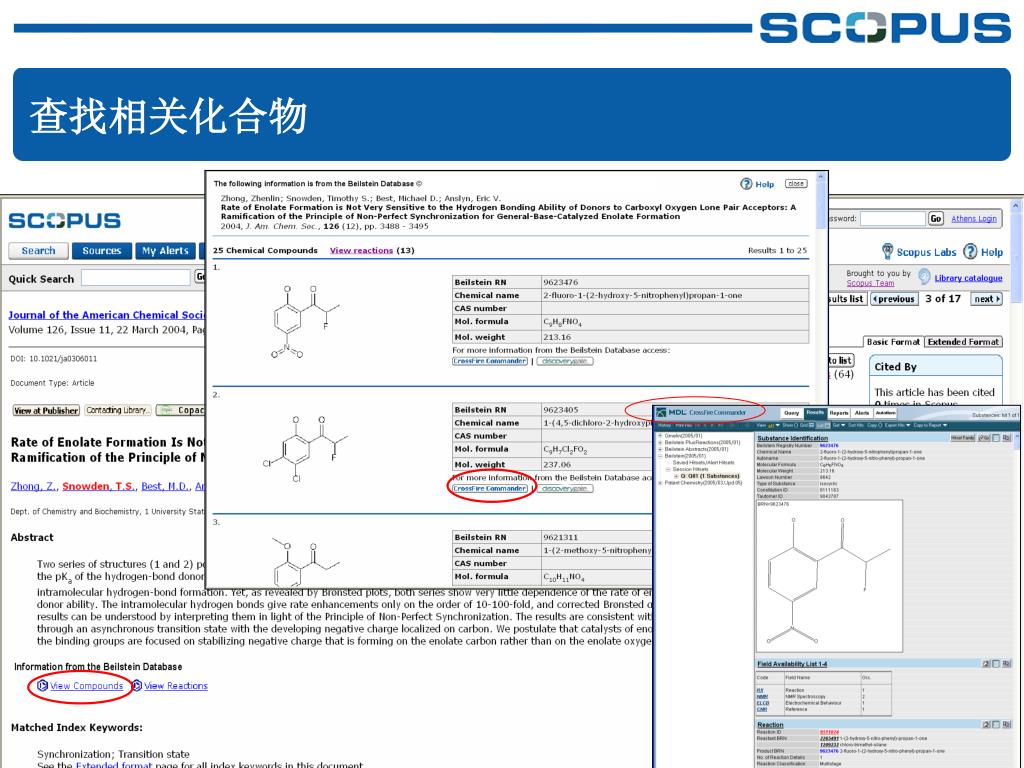The height and width of the screenshot is (768, 1024).
Task: Click copy icon in Substance Identification header
Action: point(1006,438)
